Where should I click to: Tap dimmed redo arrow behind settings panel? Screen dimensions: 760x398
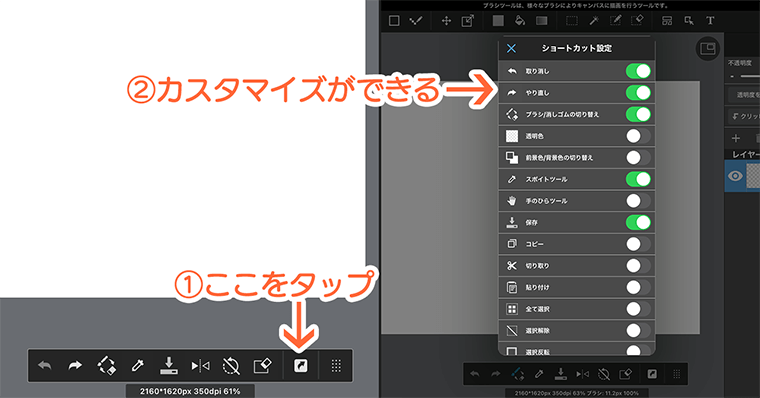pyautogui.click(x=495, y=374)
